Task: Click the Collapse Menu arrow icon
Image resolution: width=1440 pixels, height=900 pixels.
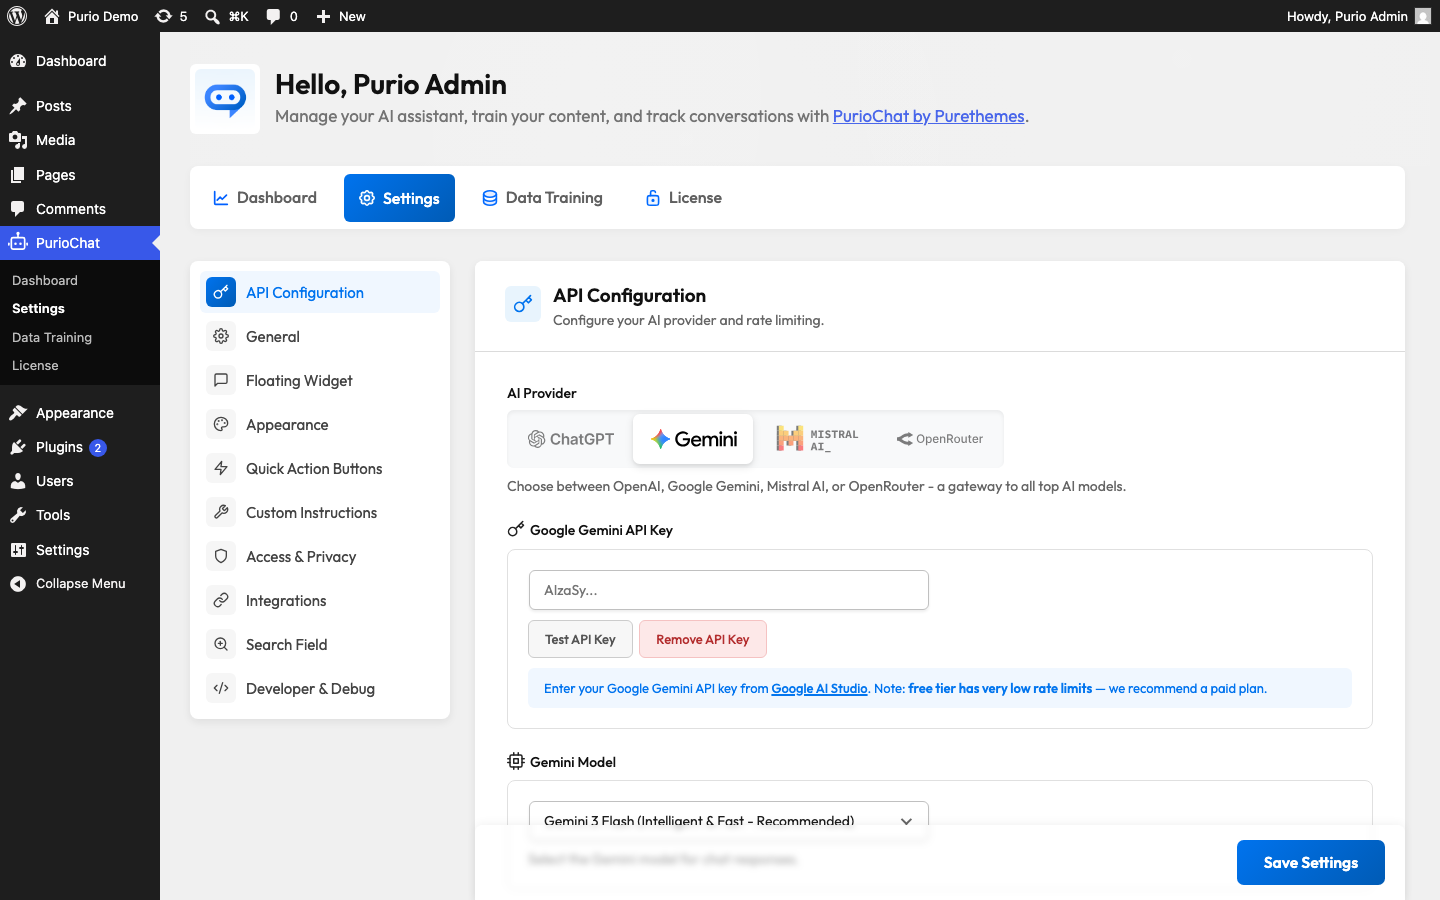Action: (18, 584)
